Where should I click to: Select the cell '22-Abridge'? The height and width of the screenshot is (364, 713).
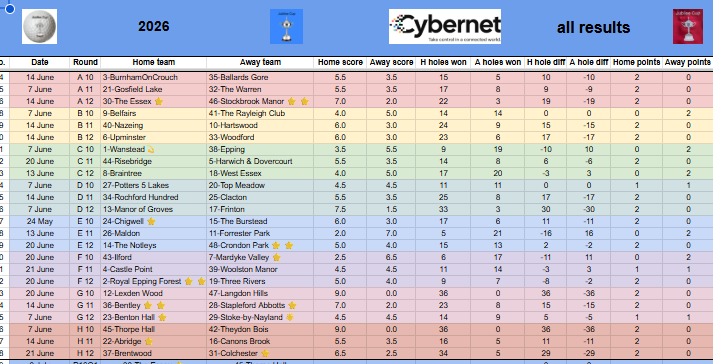pyautogui.click(x=154, y=342)
